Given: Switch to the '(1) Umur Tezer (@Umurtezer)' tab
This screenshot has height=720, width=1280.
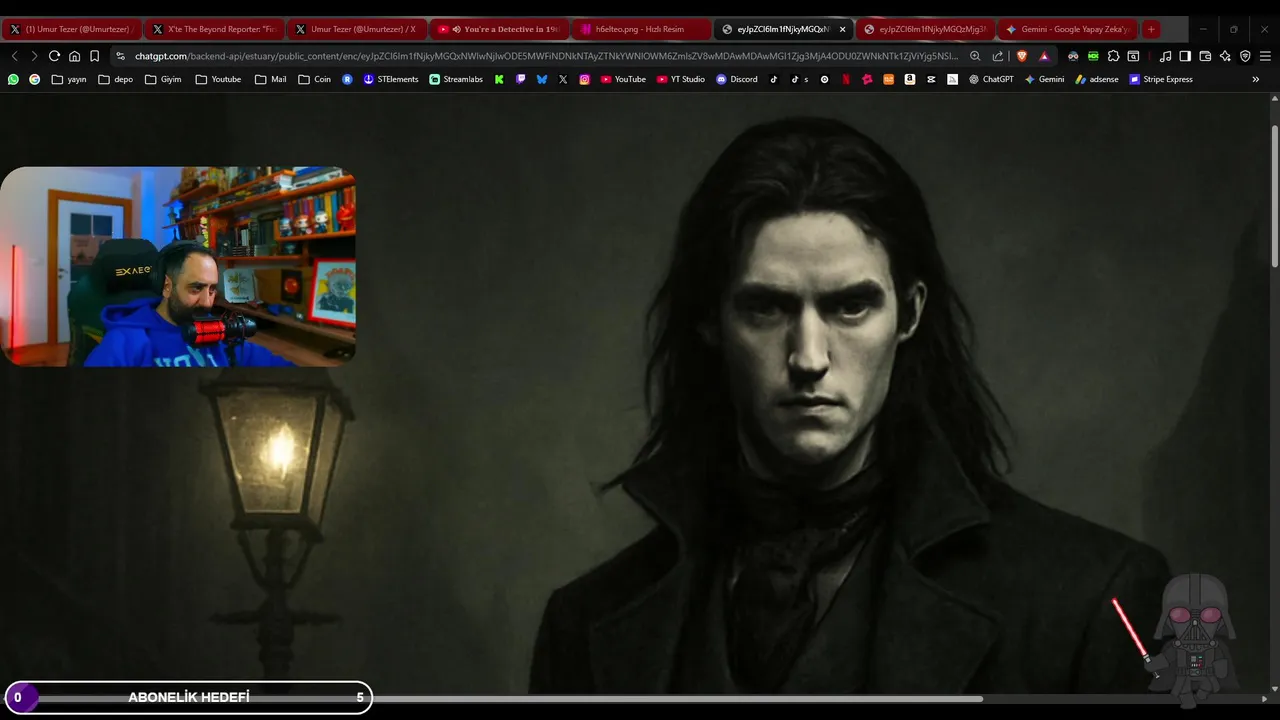Looking at the screenshot, I should [x=70, y=29].
